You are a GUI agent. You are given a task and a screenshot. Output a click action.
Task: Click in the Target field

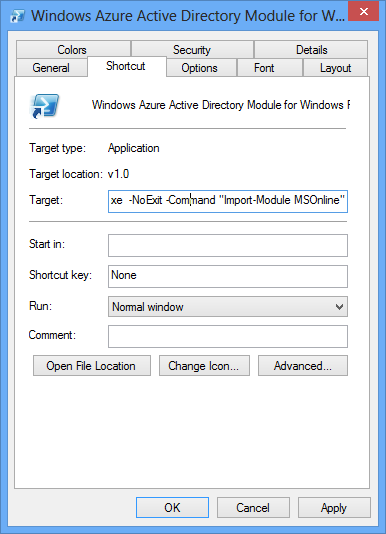(x=228, y=201)
